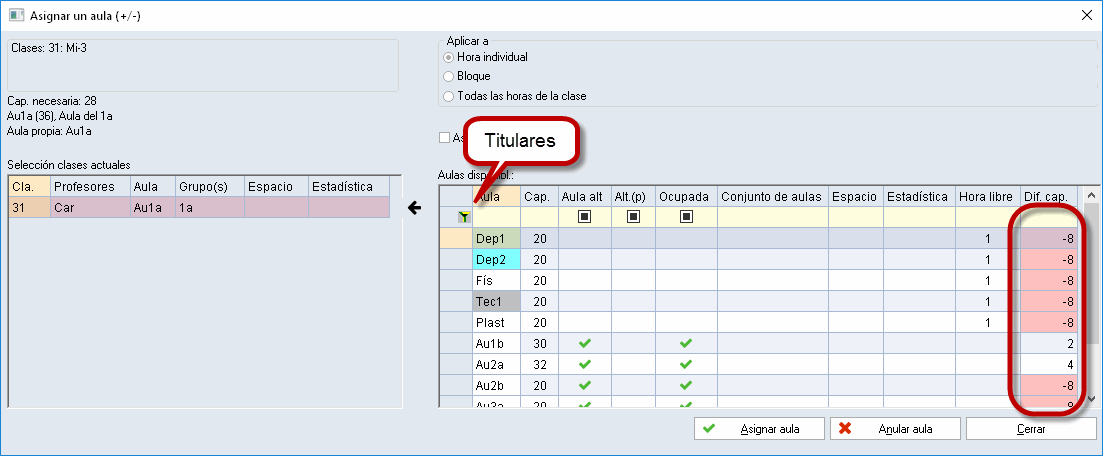The height and width of the screenshot is (456, 1103).
Task: Click the Clases: 31: Mi-3 text box
Action: 203,65
